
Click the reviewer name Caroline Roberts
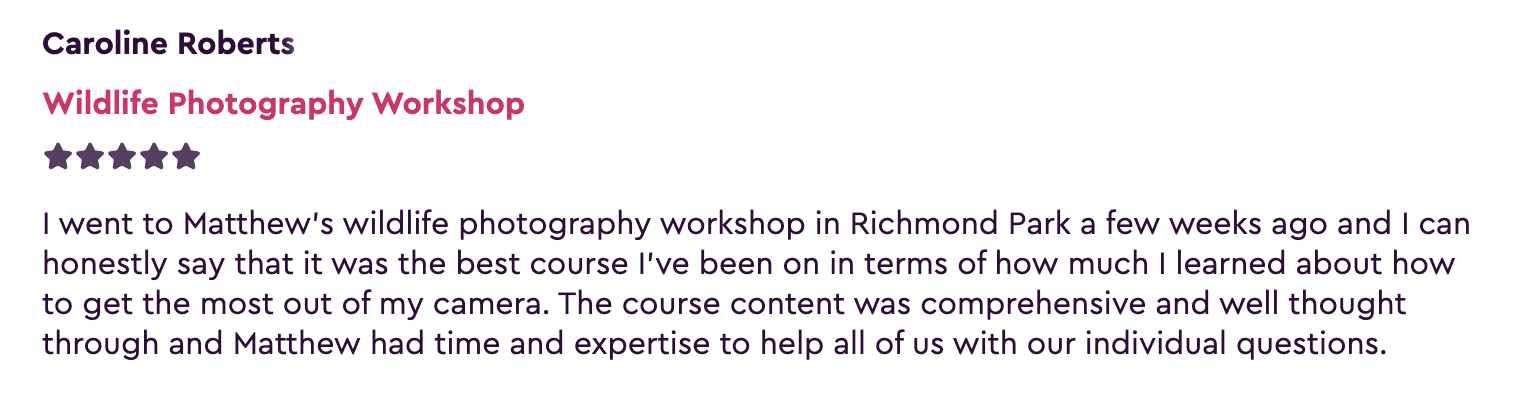click(x=169, y=44)
